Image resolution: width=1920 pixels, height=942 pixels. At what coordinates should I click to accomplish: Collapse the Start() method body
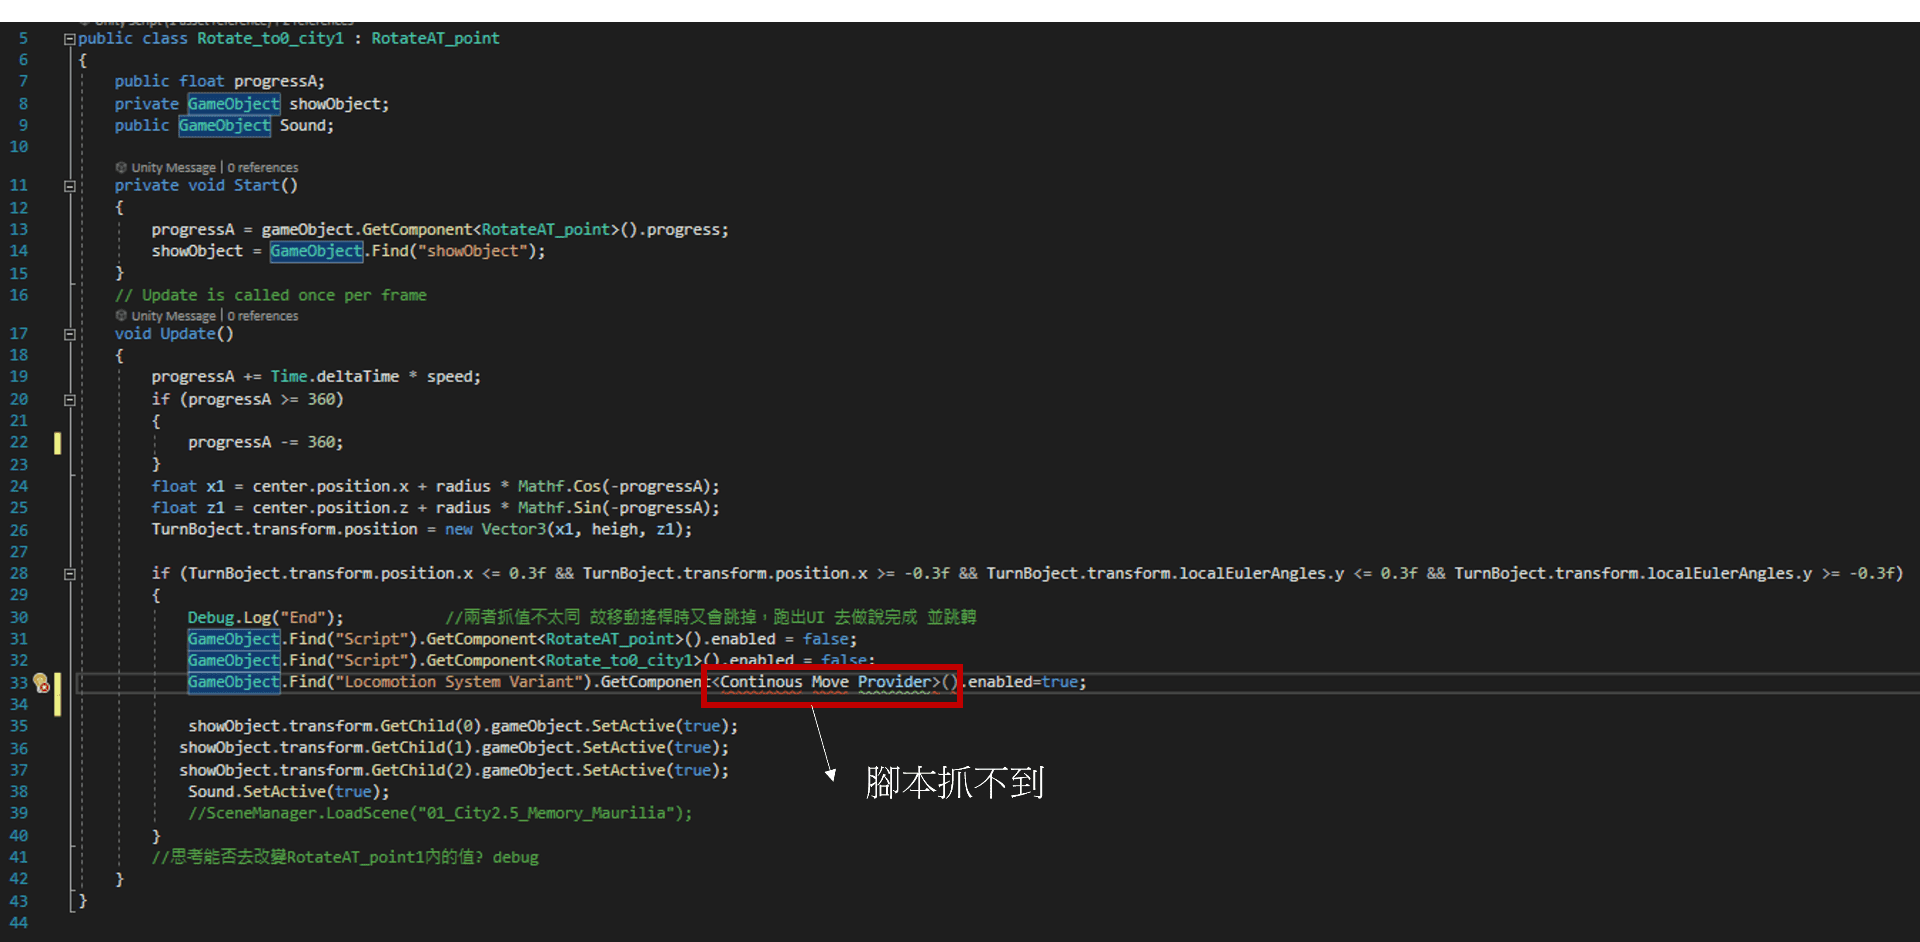(x=69, y=186)
